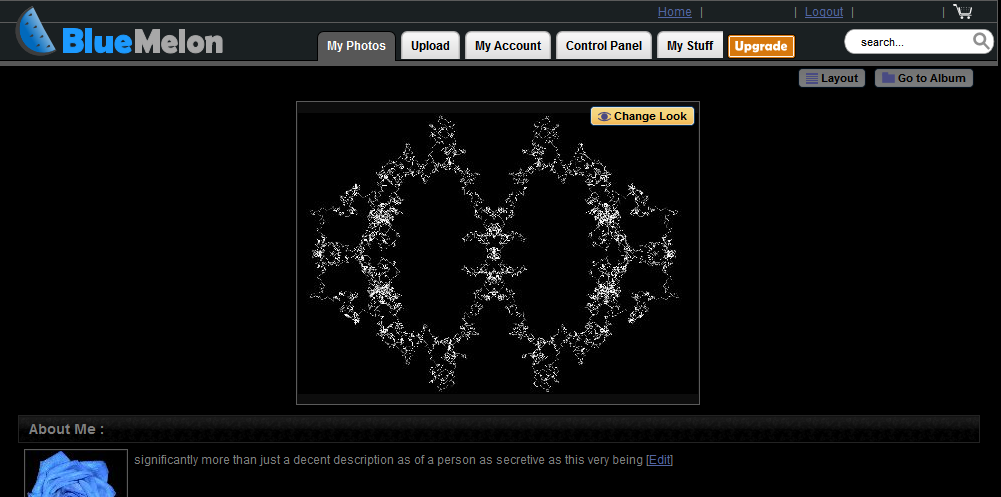Click the orange Upgrade button
1001x497 pixels.
[761, 46]
